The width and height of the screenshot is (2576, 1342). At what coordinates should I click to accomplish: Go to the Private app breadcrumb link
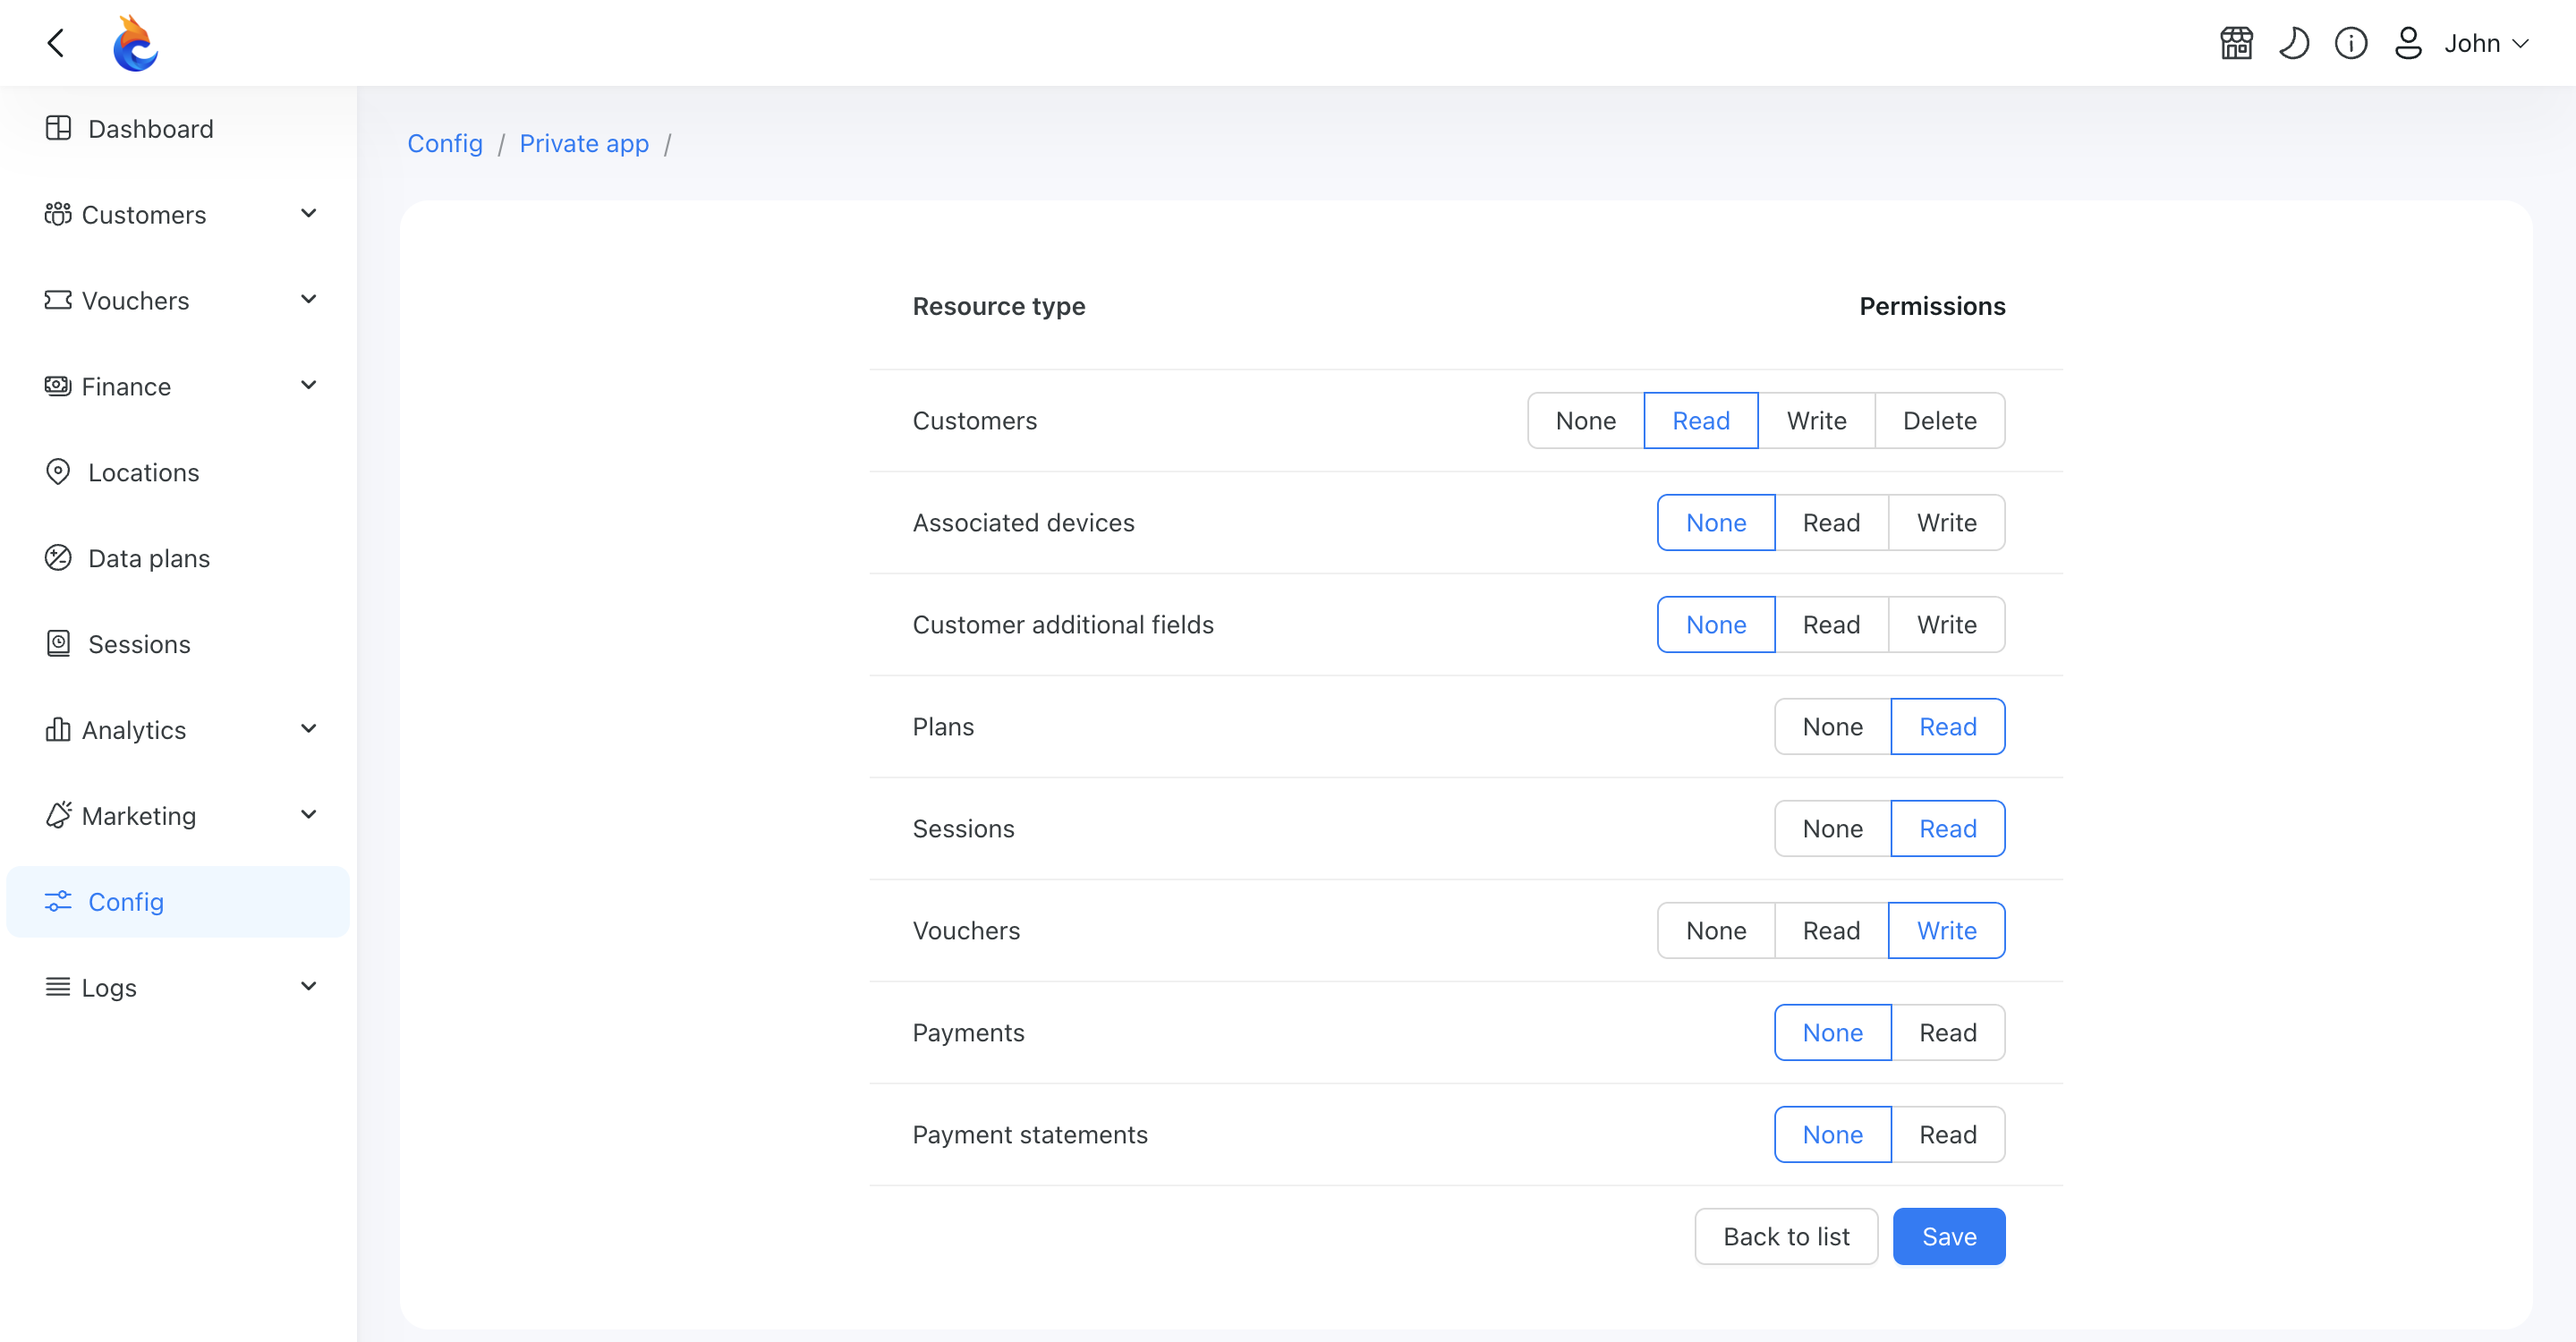pos(584,144)
